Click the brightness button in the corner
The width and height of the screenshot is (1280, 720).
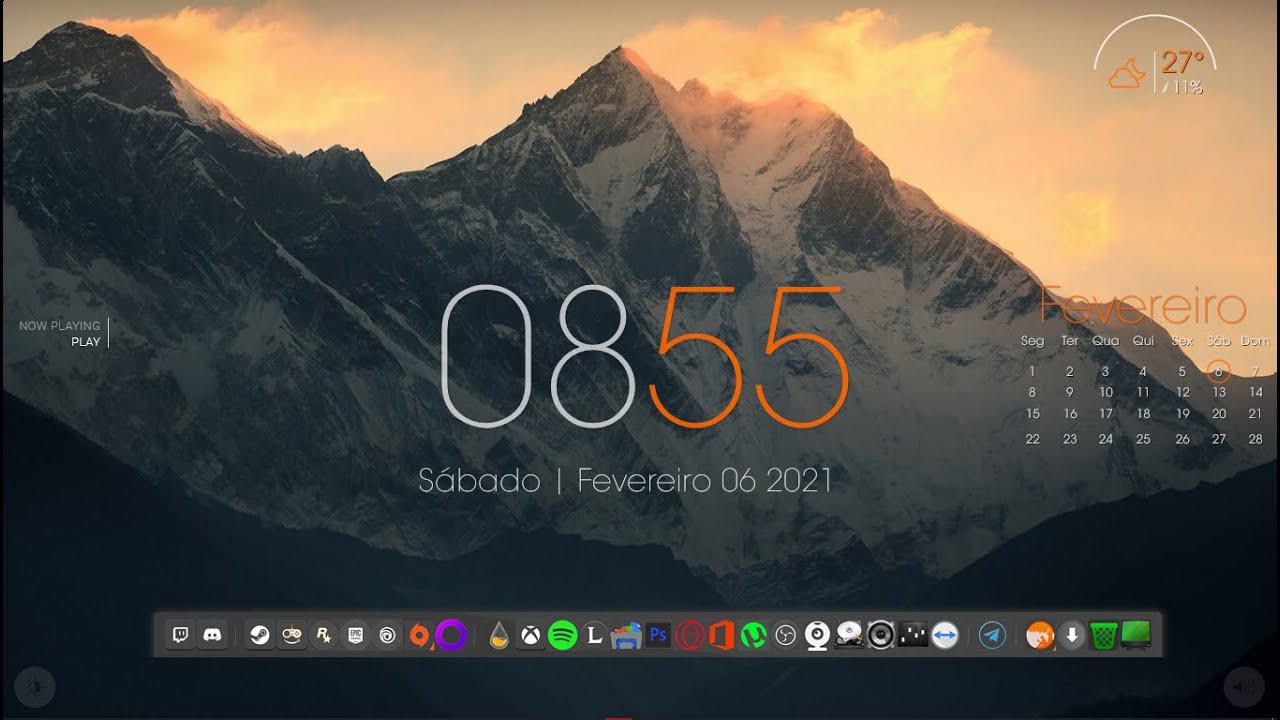[34, 686]
